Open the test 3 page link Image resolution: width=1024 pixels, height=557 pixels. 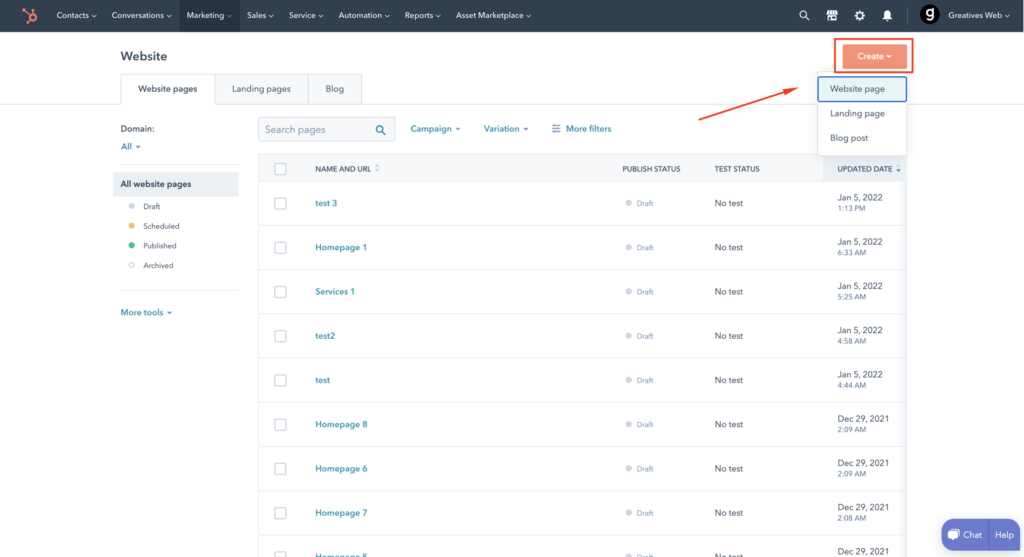pyautogui.click(x=326, y=203)
